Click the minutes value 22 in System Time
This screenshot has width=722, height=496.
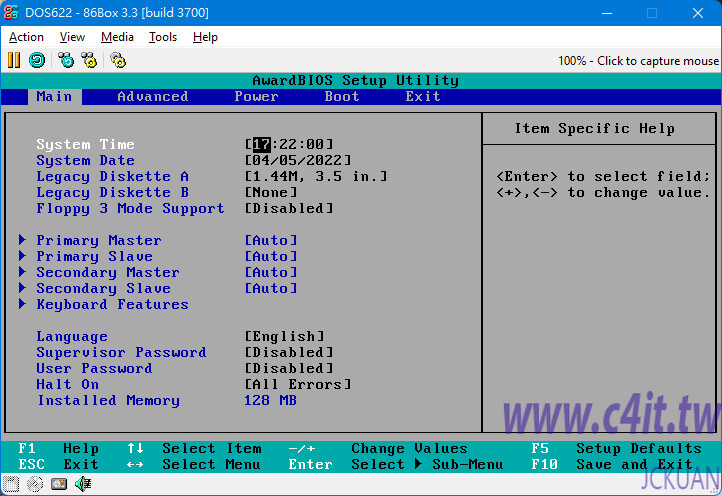pos(288,144)
